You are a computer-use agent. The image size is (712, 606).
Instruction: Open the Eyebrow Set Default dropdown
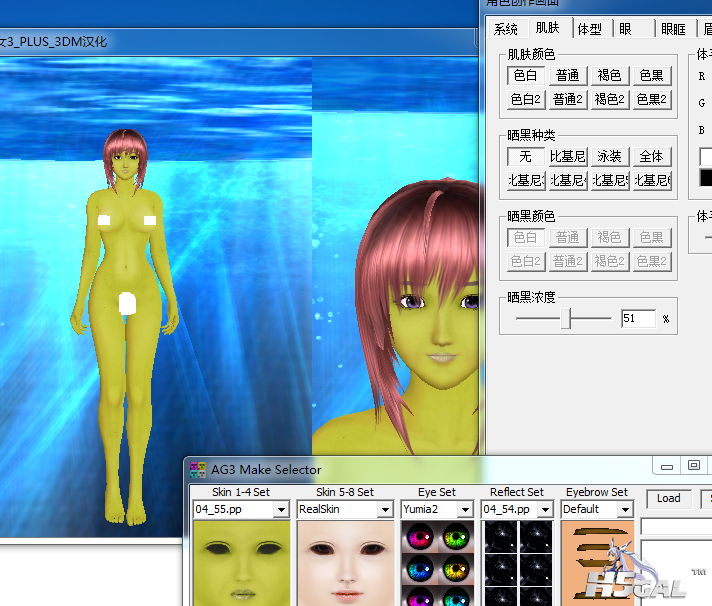625,509
